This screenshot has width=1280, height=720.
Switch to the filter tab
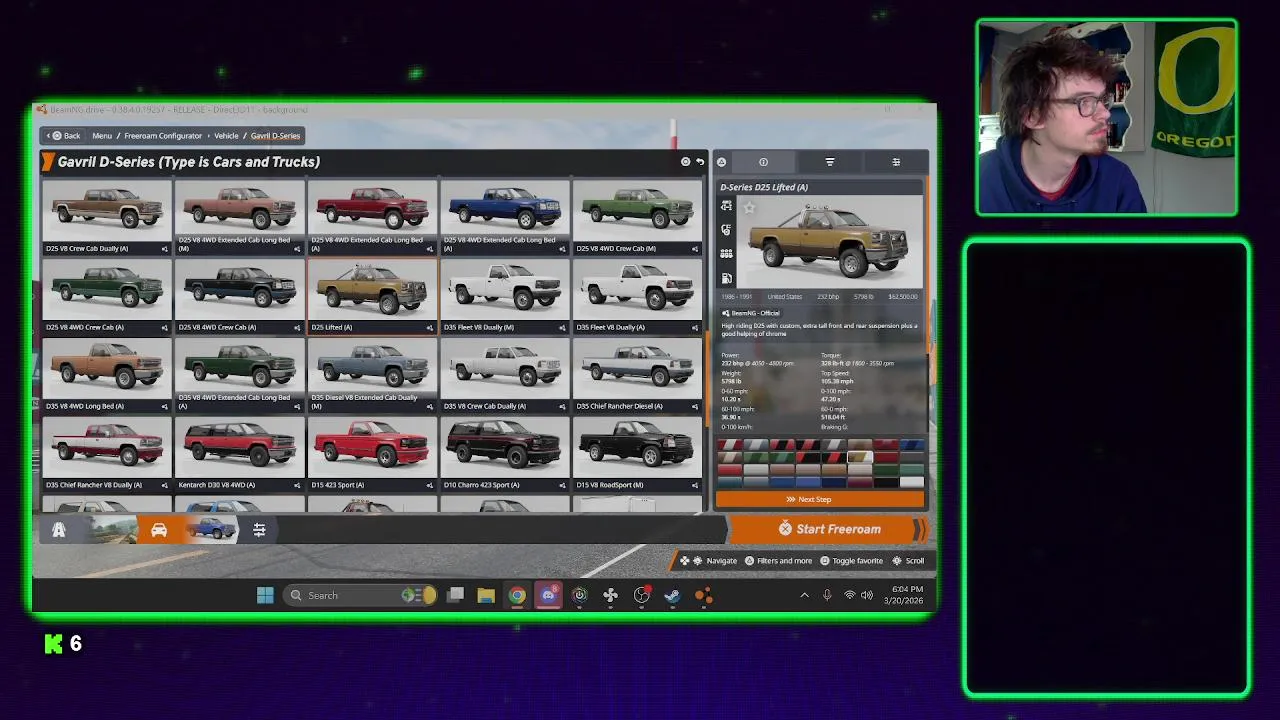(x=829, y=162)
